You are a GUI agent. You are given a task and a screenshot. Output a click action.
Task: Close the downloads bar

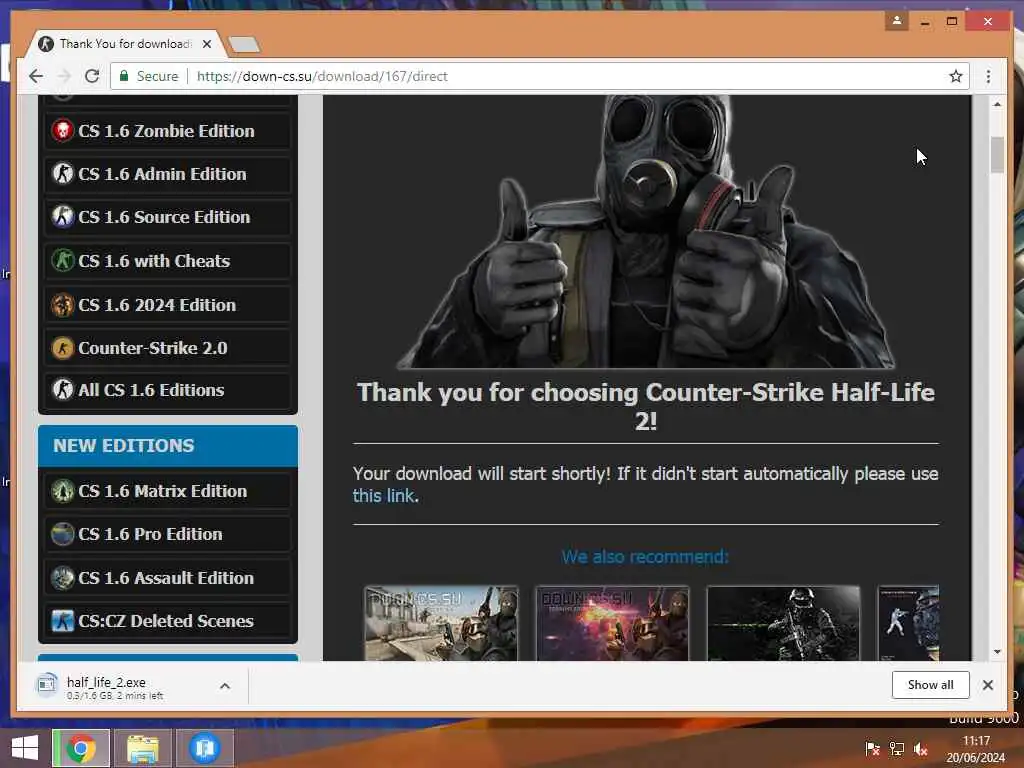[x=987, y=685]
